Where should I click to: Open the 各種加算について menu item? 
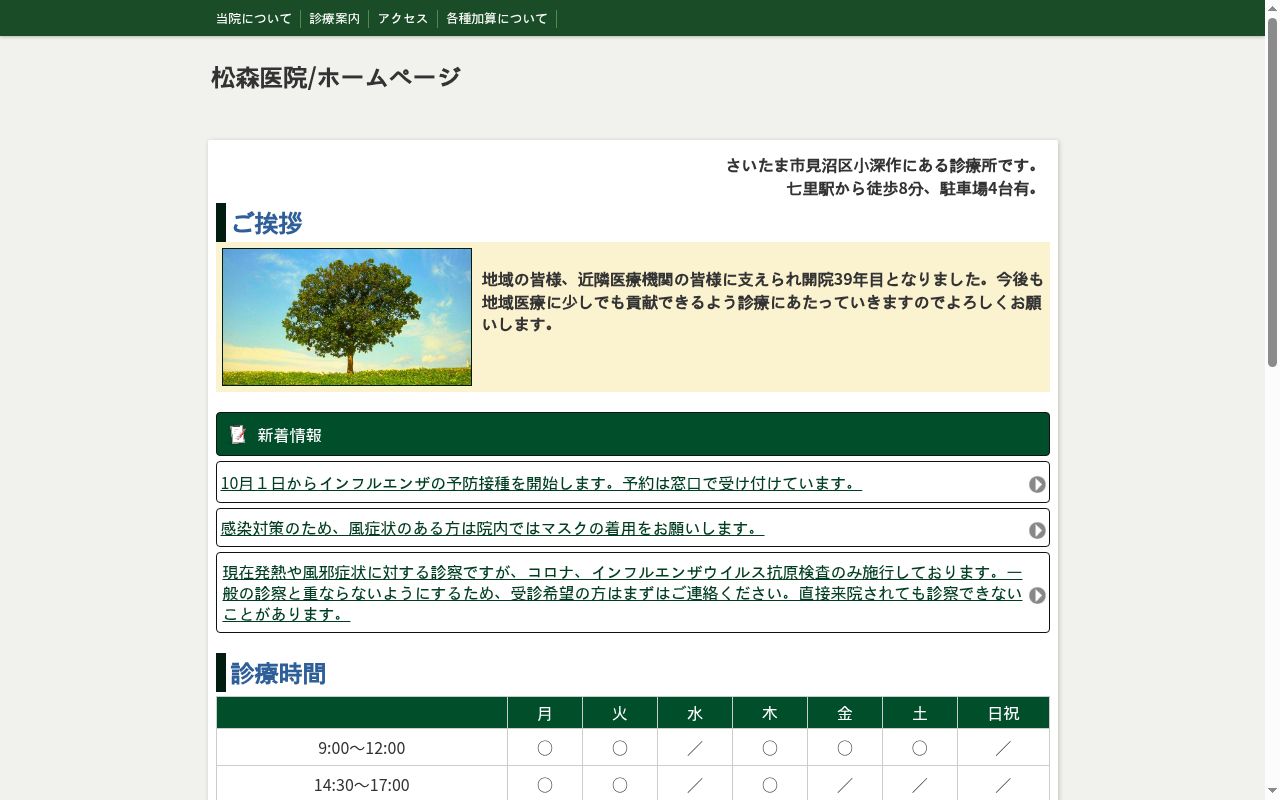click(x=497, y=18)
